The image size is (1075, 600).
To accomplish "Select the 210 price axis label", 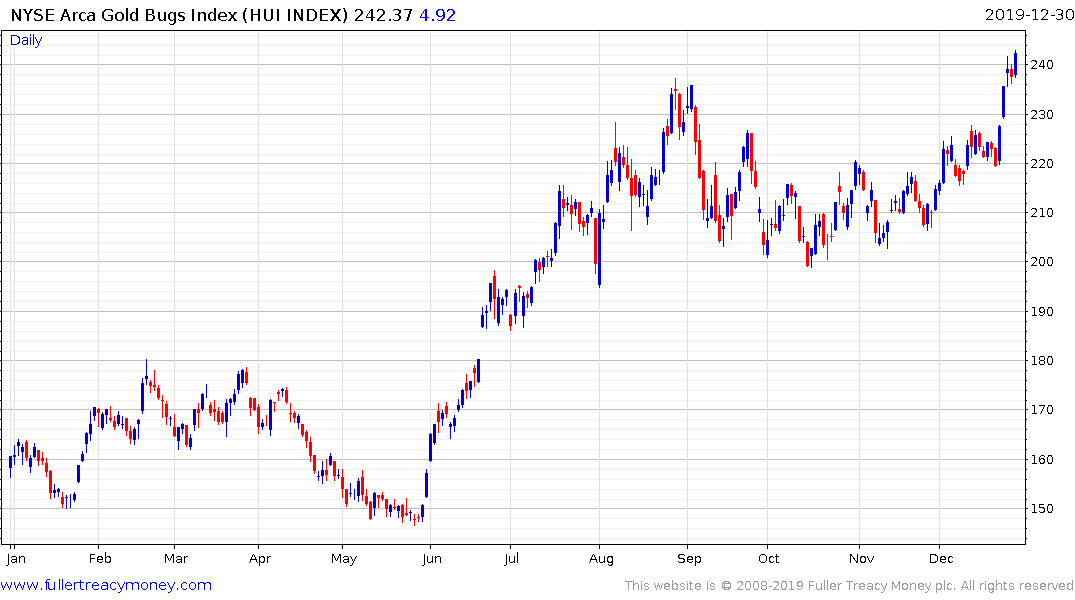I will point(1042,213).
